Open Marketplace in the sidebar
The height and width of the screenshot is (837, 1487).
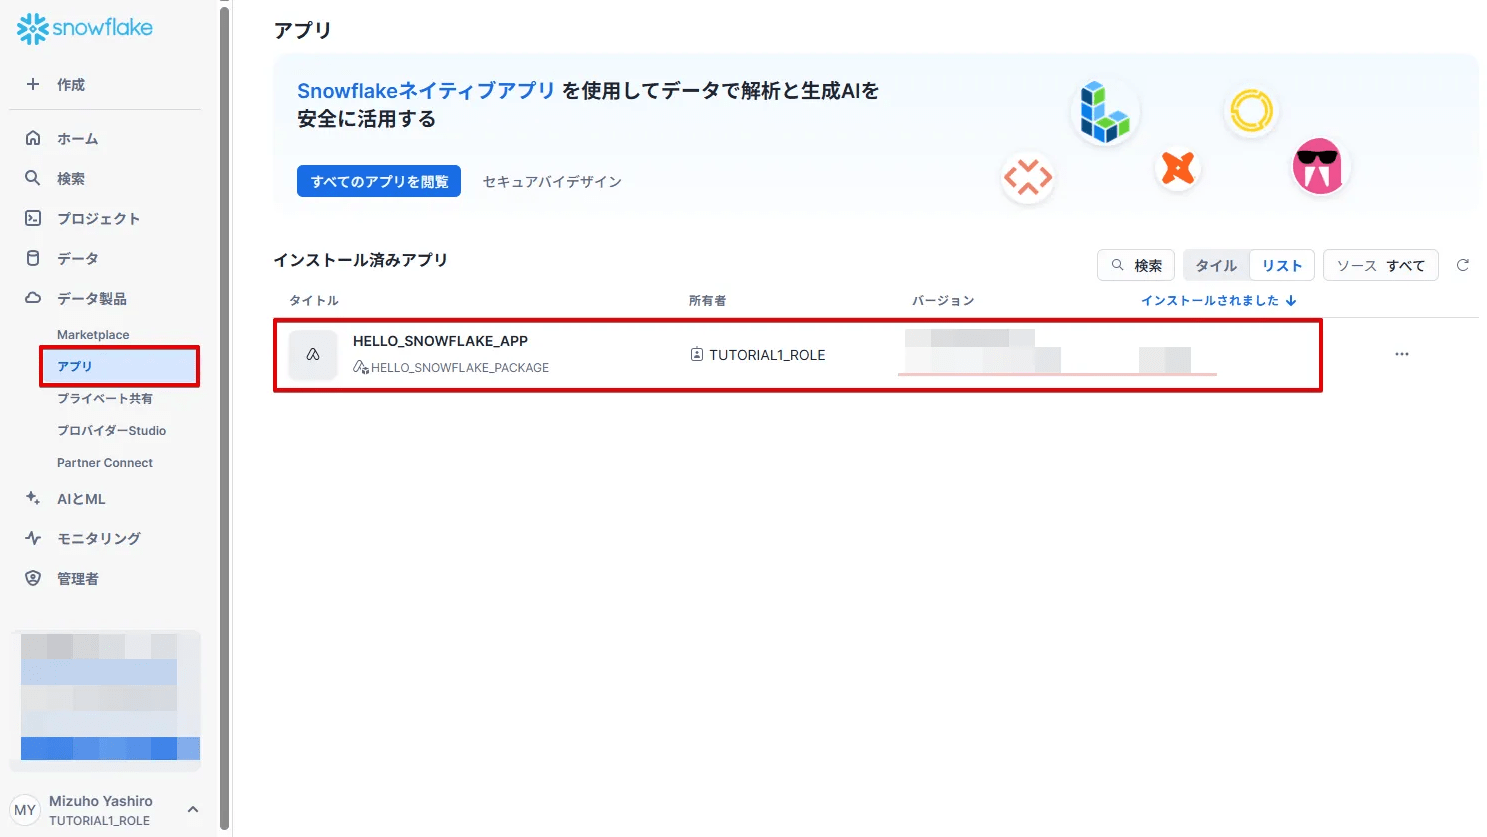pyautogui.click(x=93, y=334)
